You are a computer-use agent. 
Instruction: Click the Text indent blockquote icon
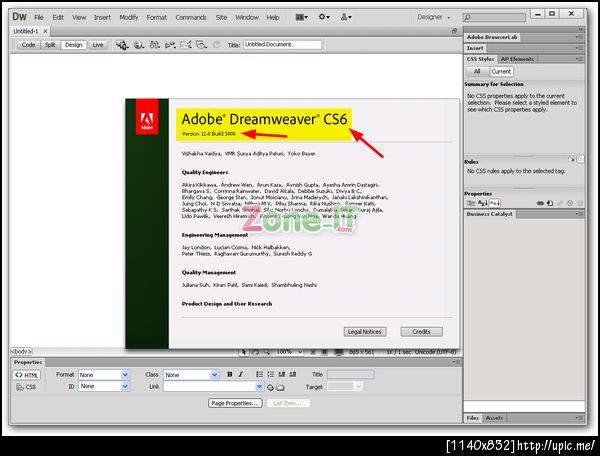tap(293, 375)
